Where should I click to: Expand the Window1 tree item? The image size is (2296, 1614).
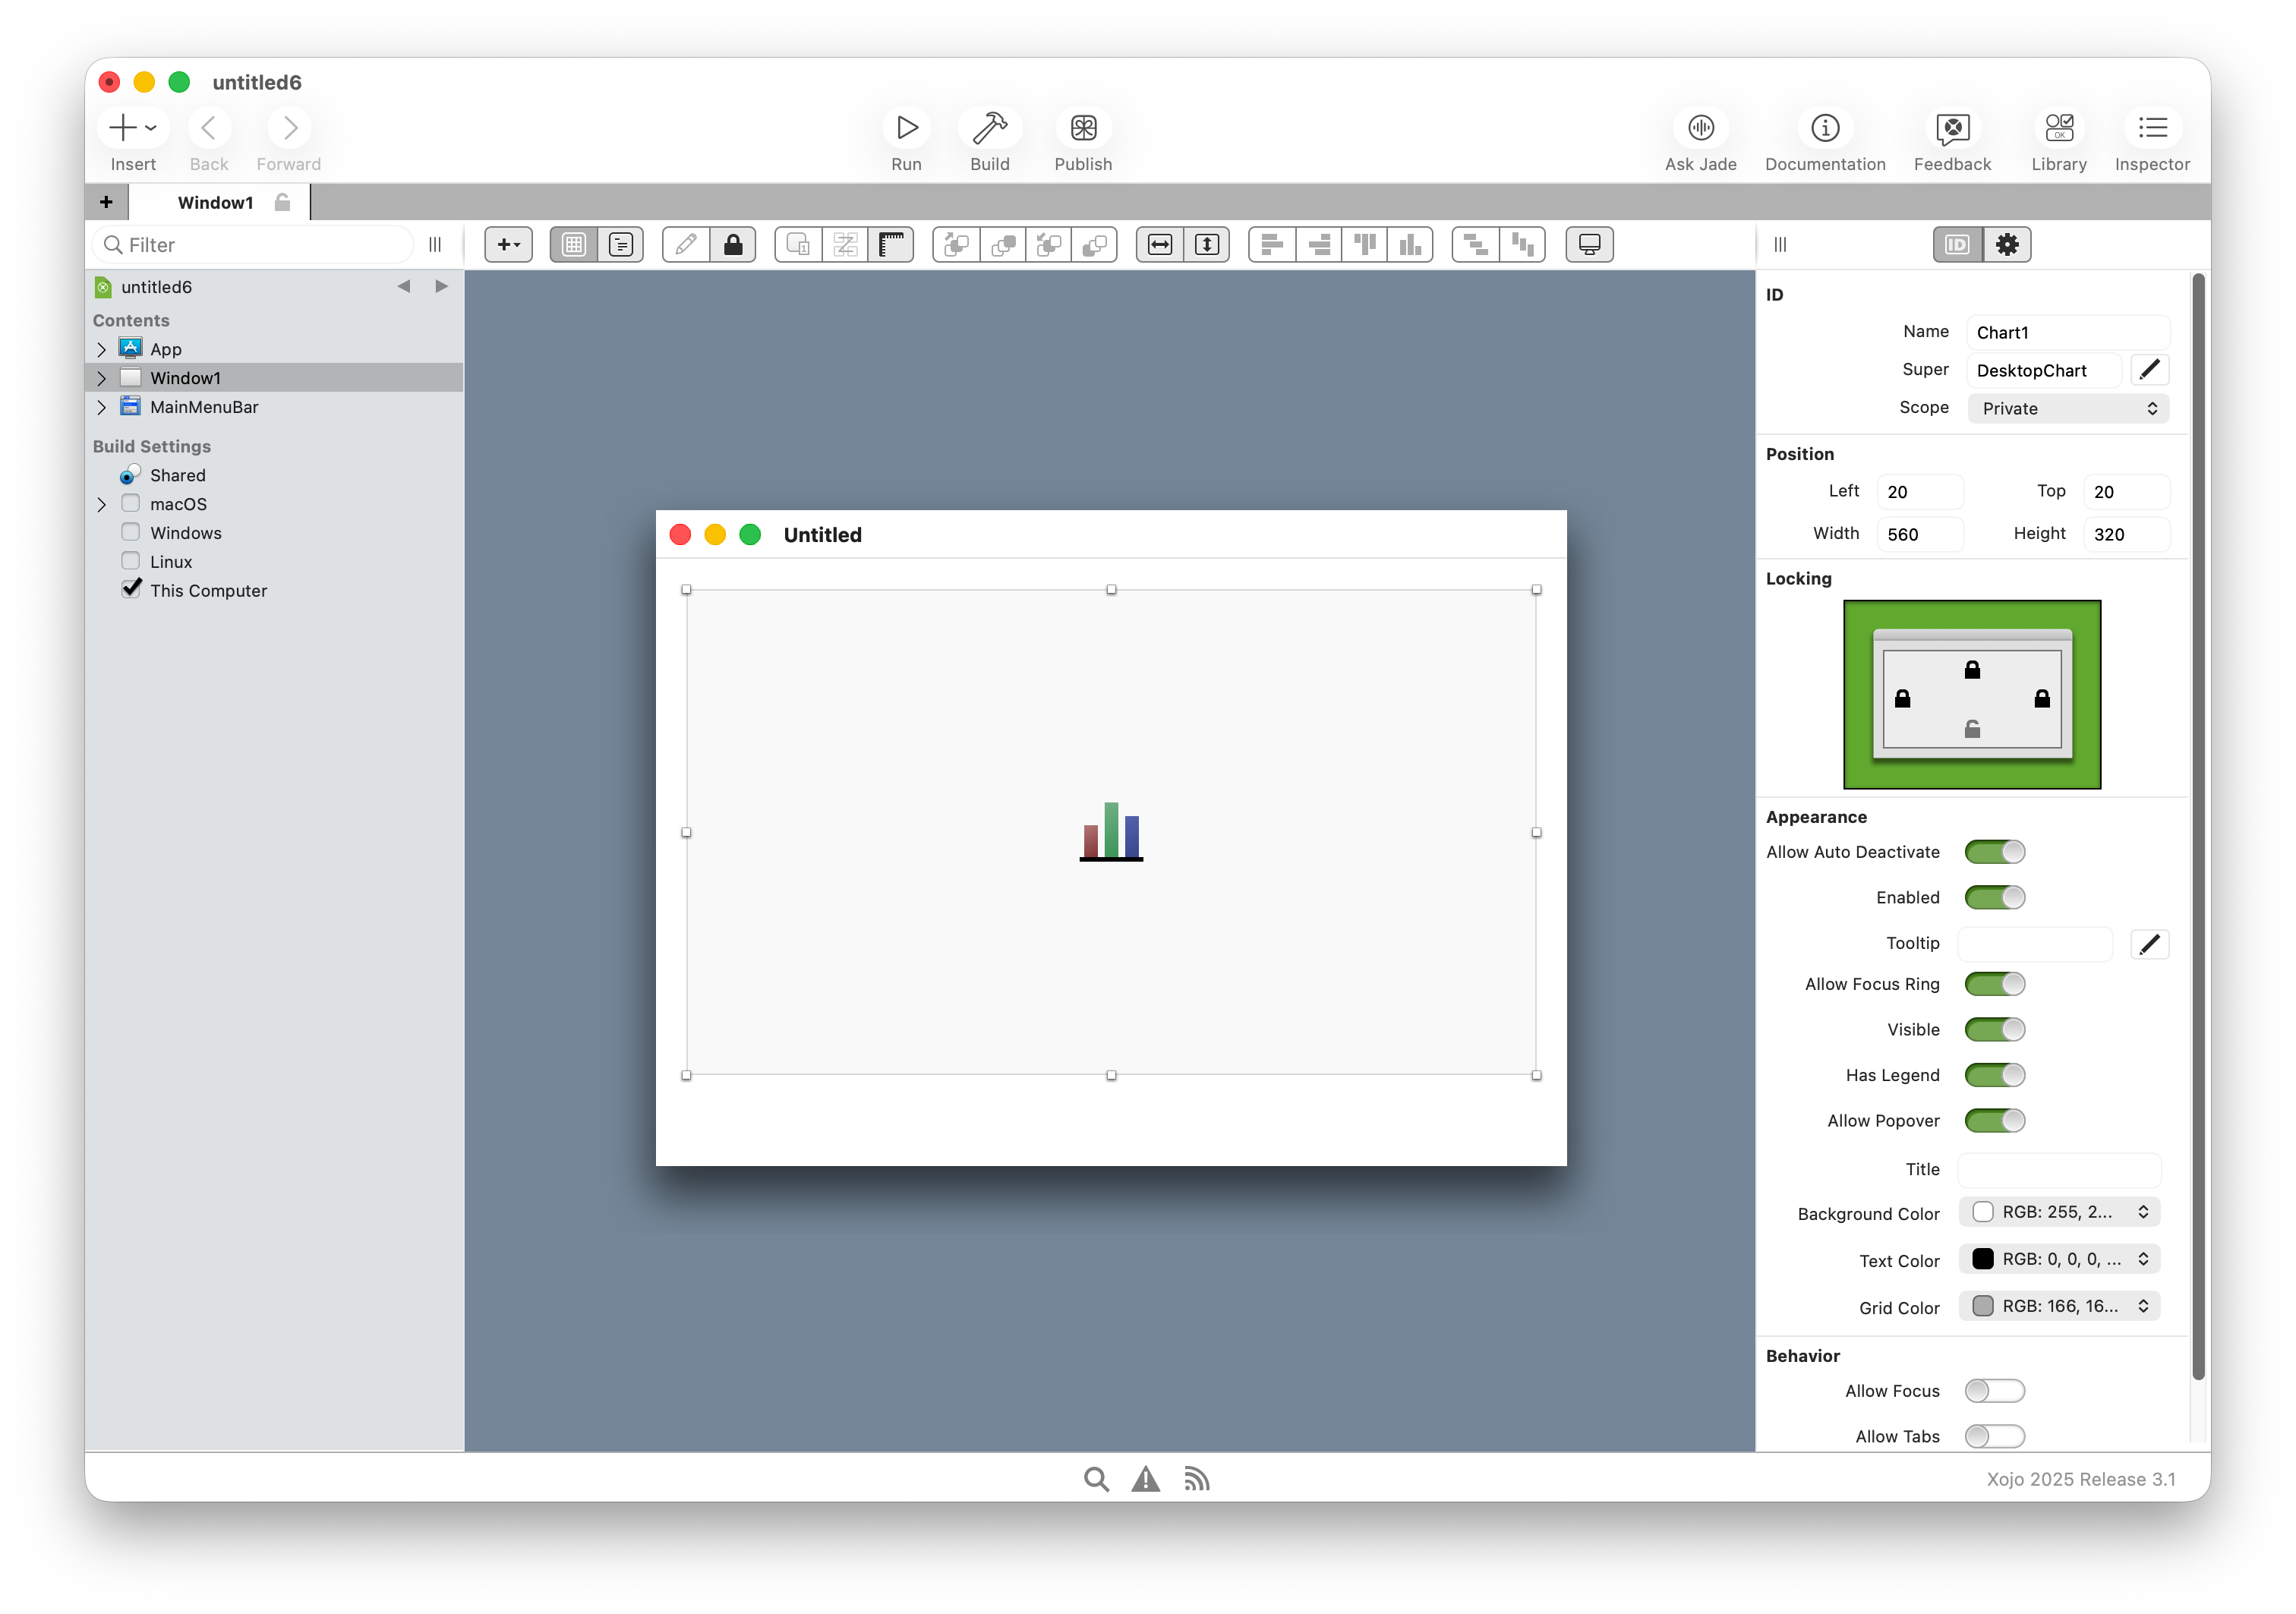pyautogui.click(x=101, y=378)
